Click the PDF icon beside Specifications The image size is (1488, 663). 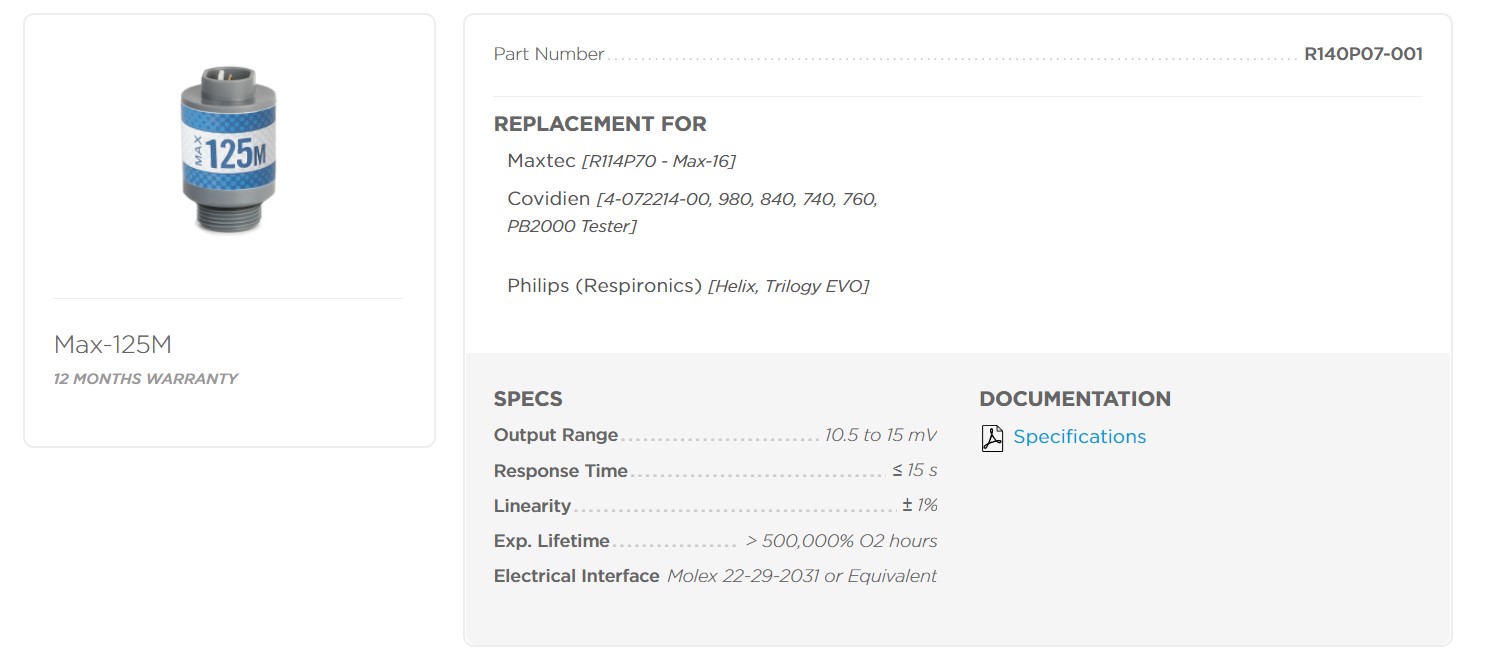point(992,438)
